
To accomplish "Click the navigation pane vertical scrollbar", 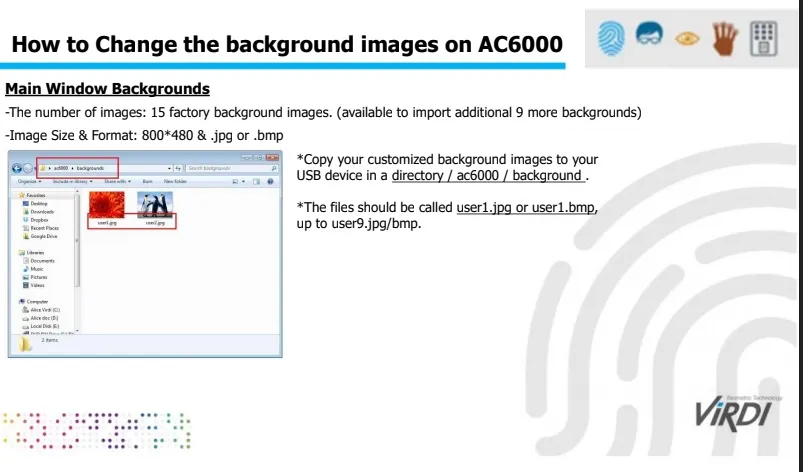I will 77,241.
